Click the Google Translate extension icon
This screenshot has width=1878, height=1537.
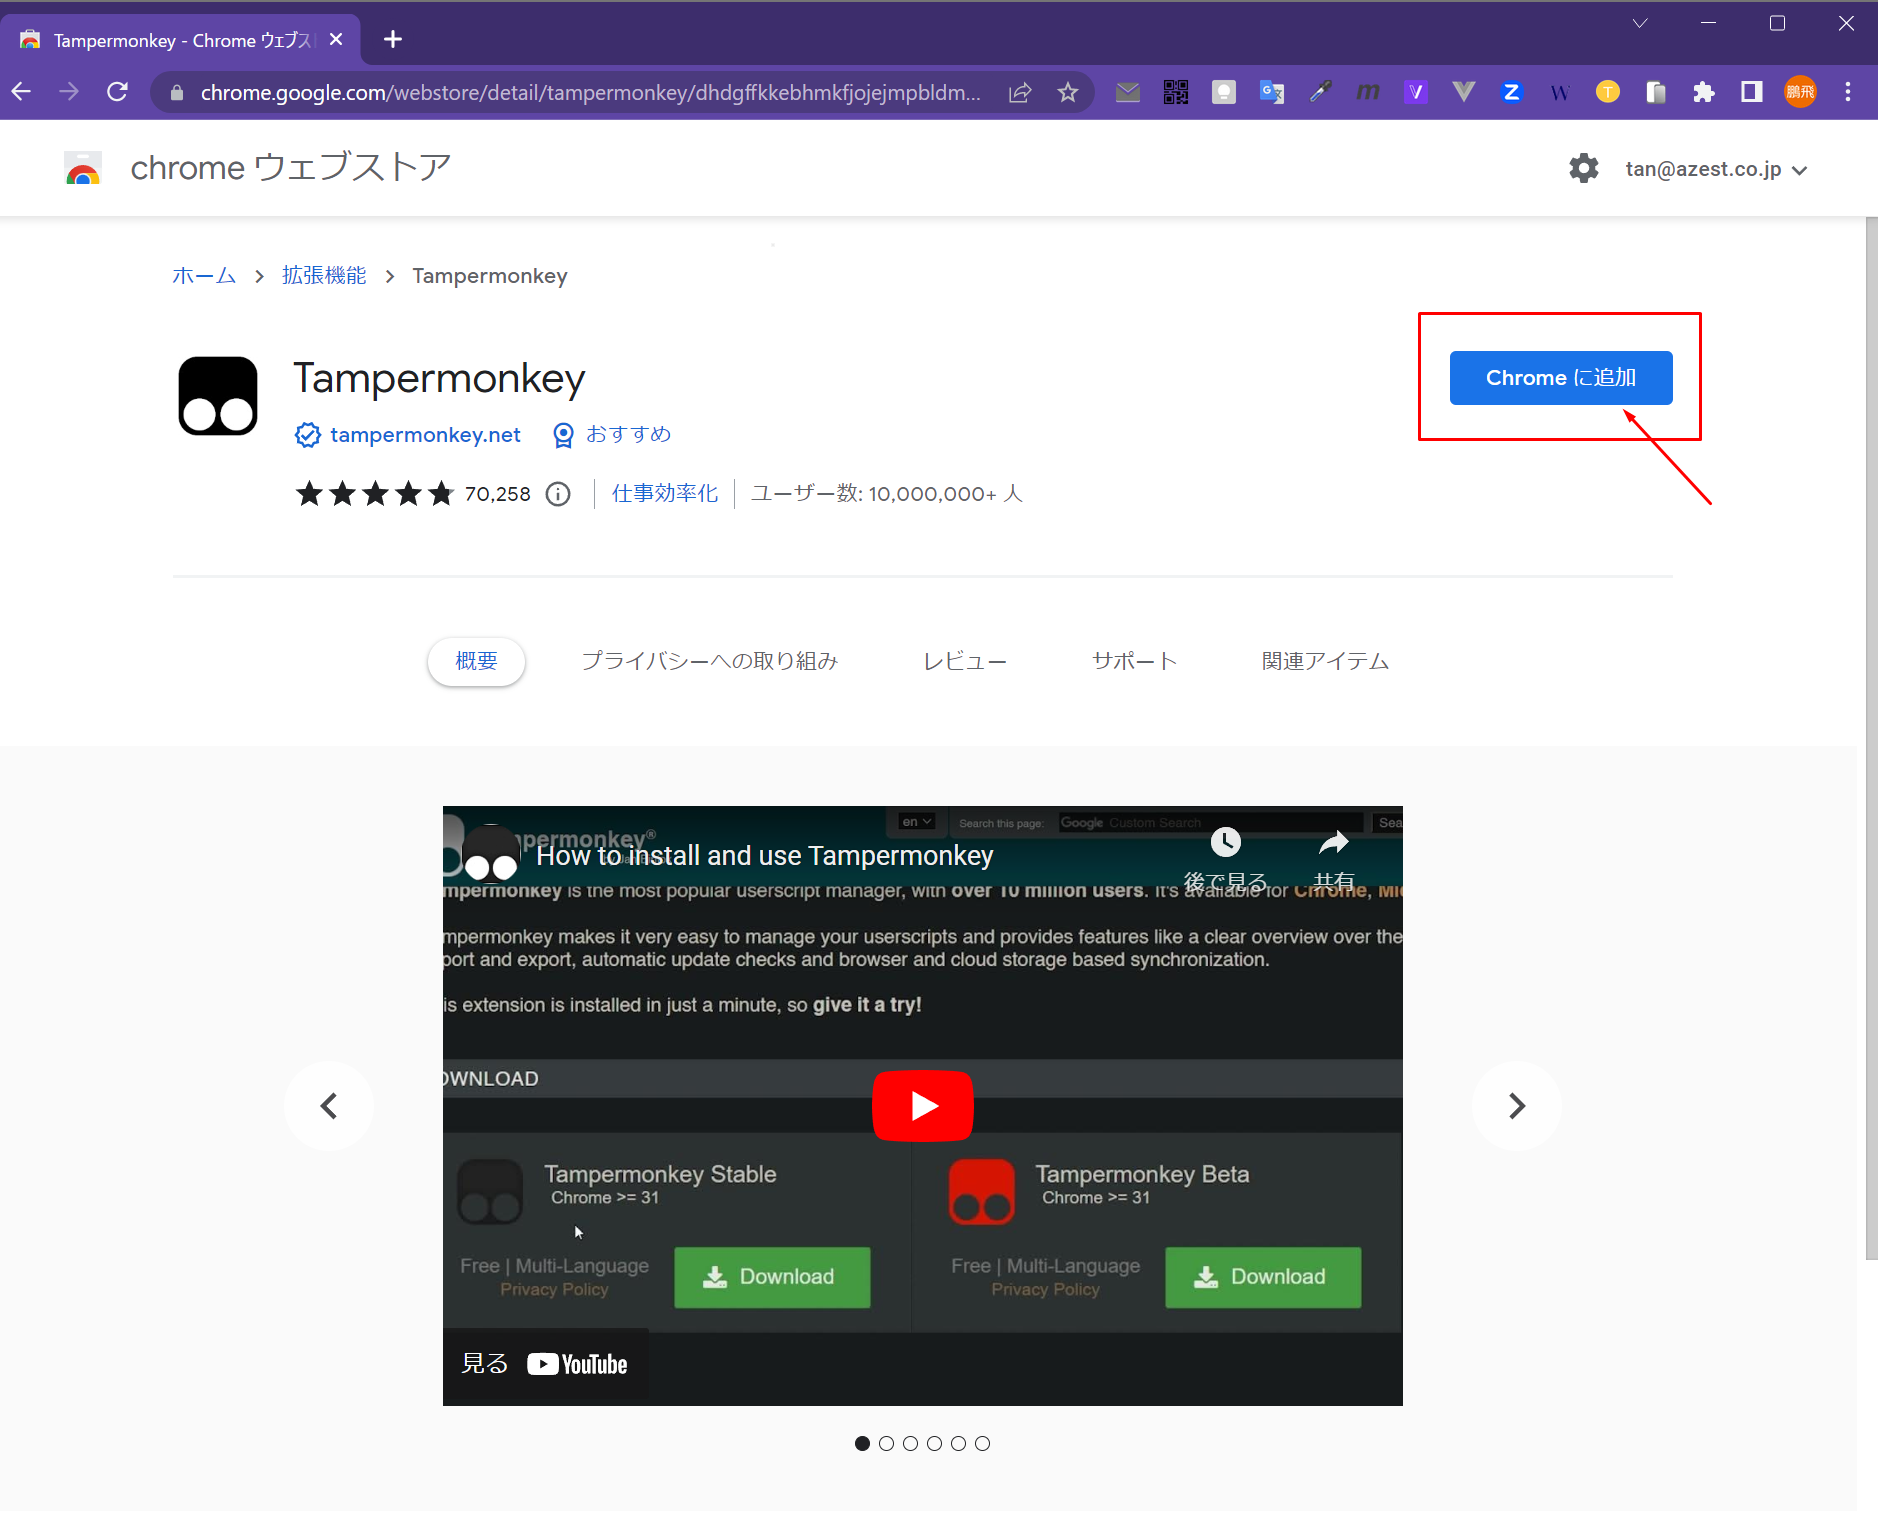[1271, 93]
